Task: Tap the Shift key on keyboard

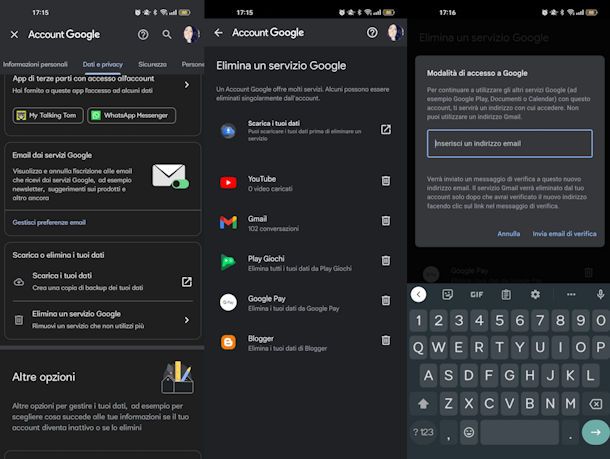Action: click(x=423, y=404)
